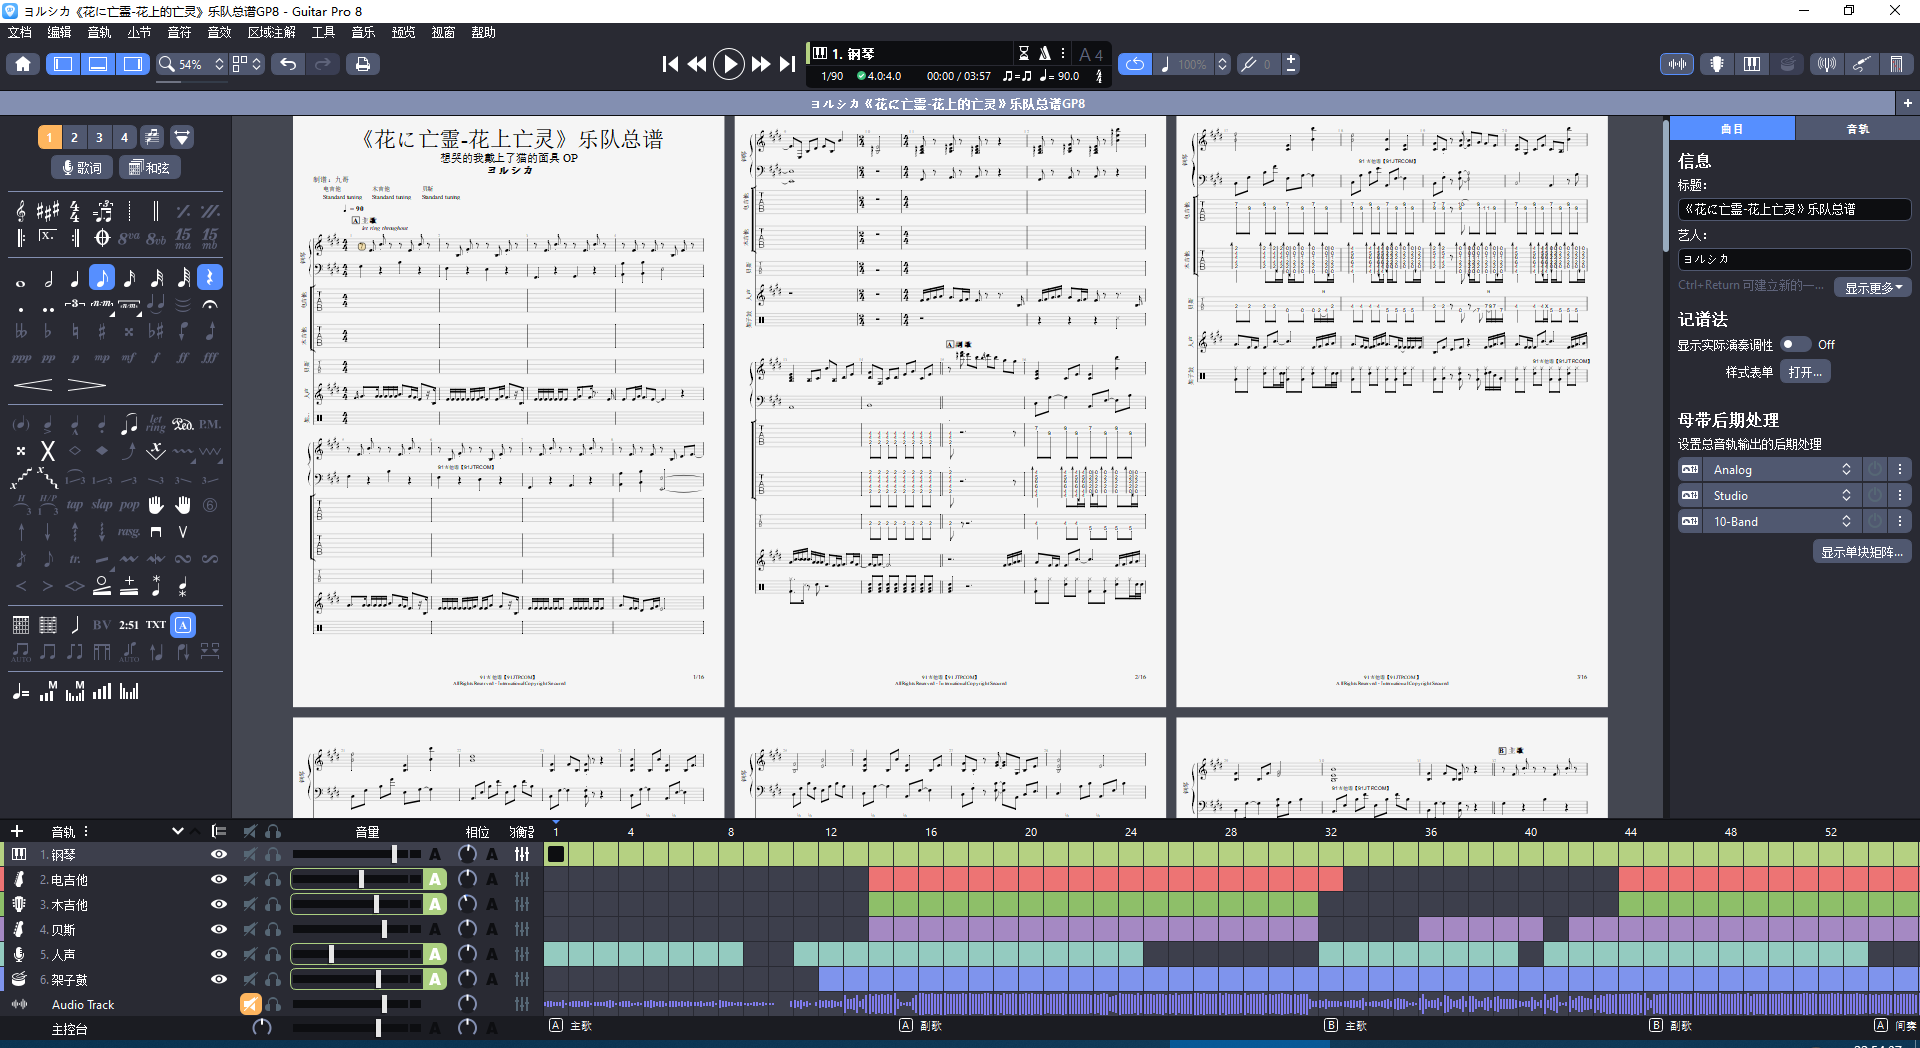Toggle automation A on 电吉他 volume
The width and height of the screenshot is (1920, 1048).
tap(435, 879)
